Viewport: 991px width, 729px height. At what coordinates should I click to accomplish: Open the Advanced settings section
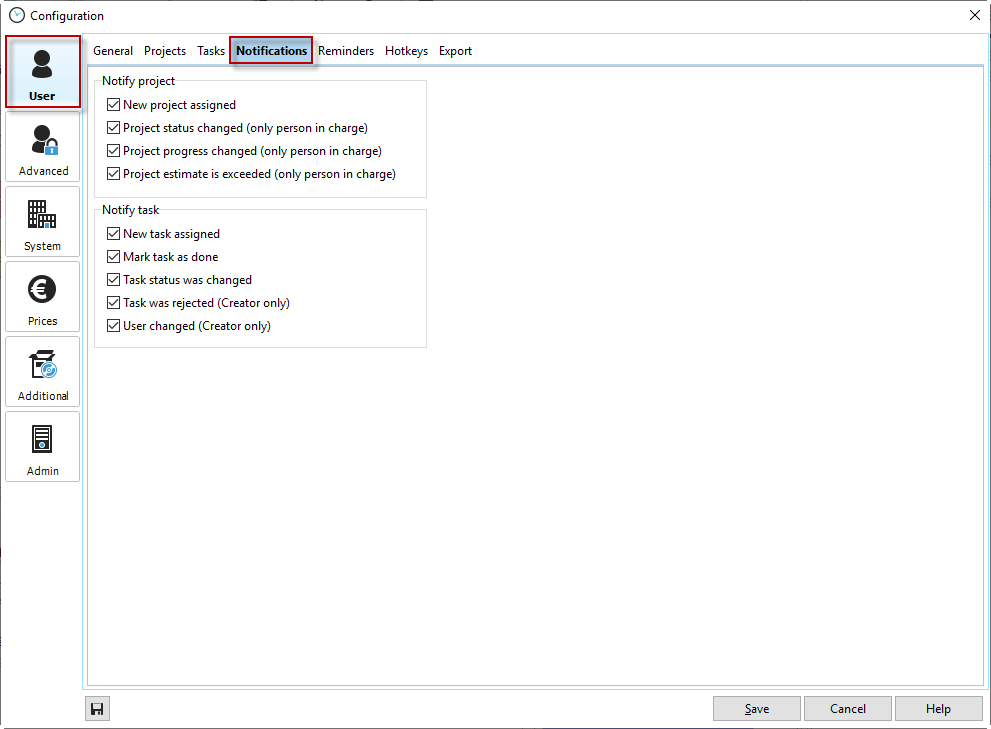pyautogui.click(x=43, y=147)
